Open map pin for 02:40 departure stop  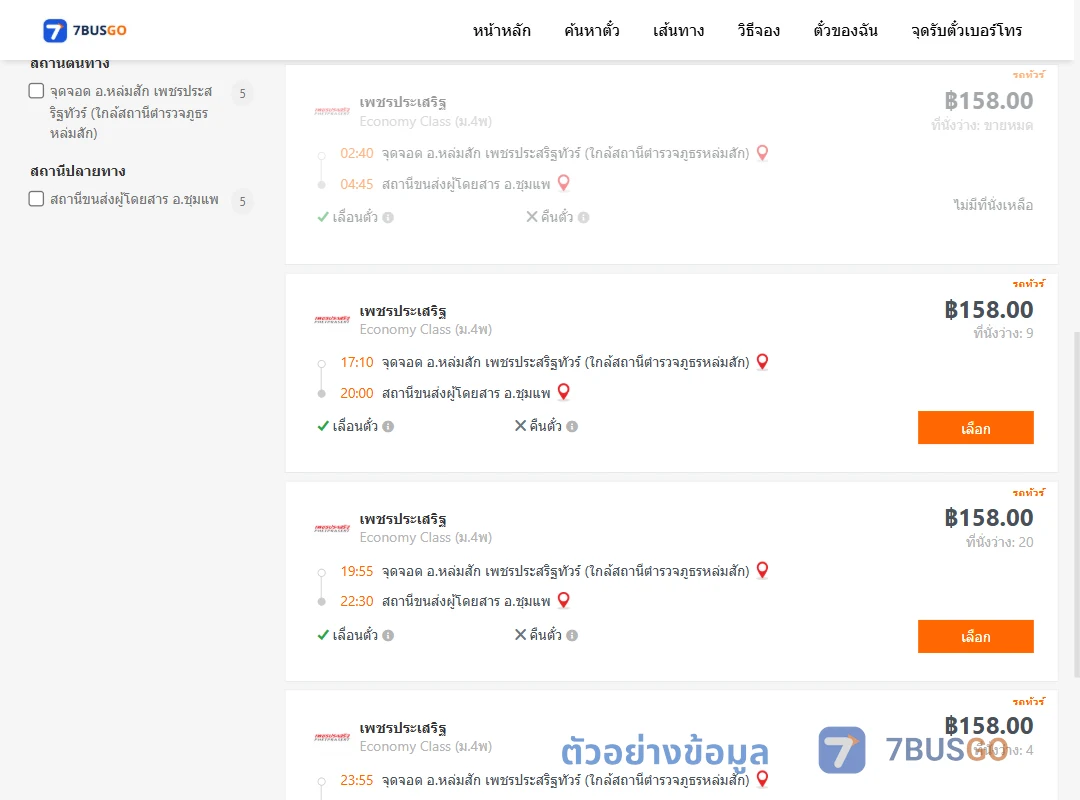coord(762,153)
